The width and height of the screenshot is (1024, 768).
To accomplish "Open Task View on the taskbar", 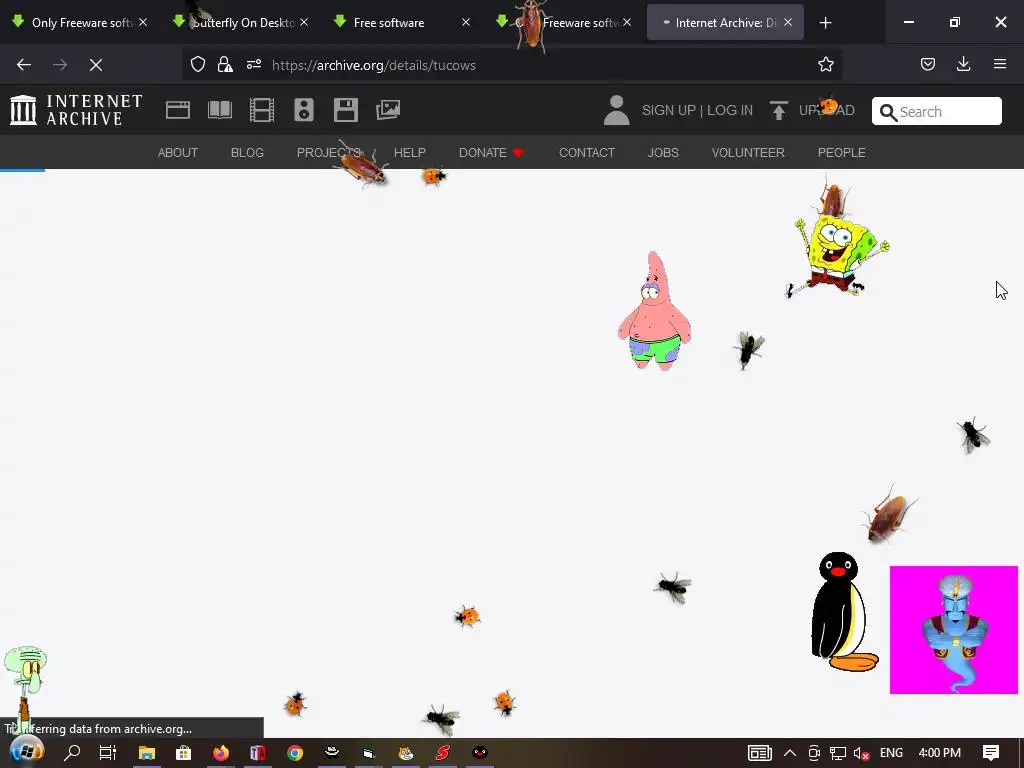I will pos(108,753).
